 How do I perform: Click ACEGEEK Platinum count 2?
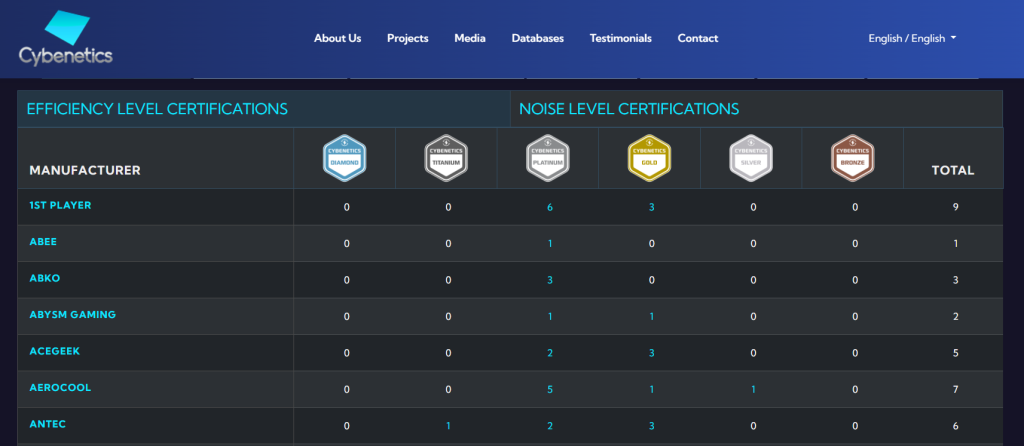550,354
